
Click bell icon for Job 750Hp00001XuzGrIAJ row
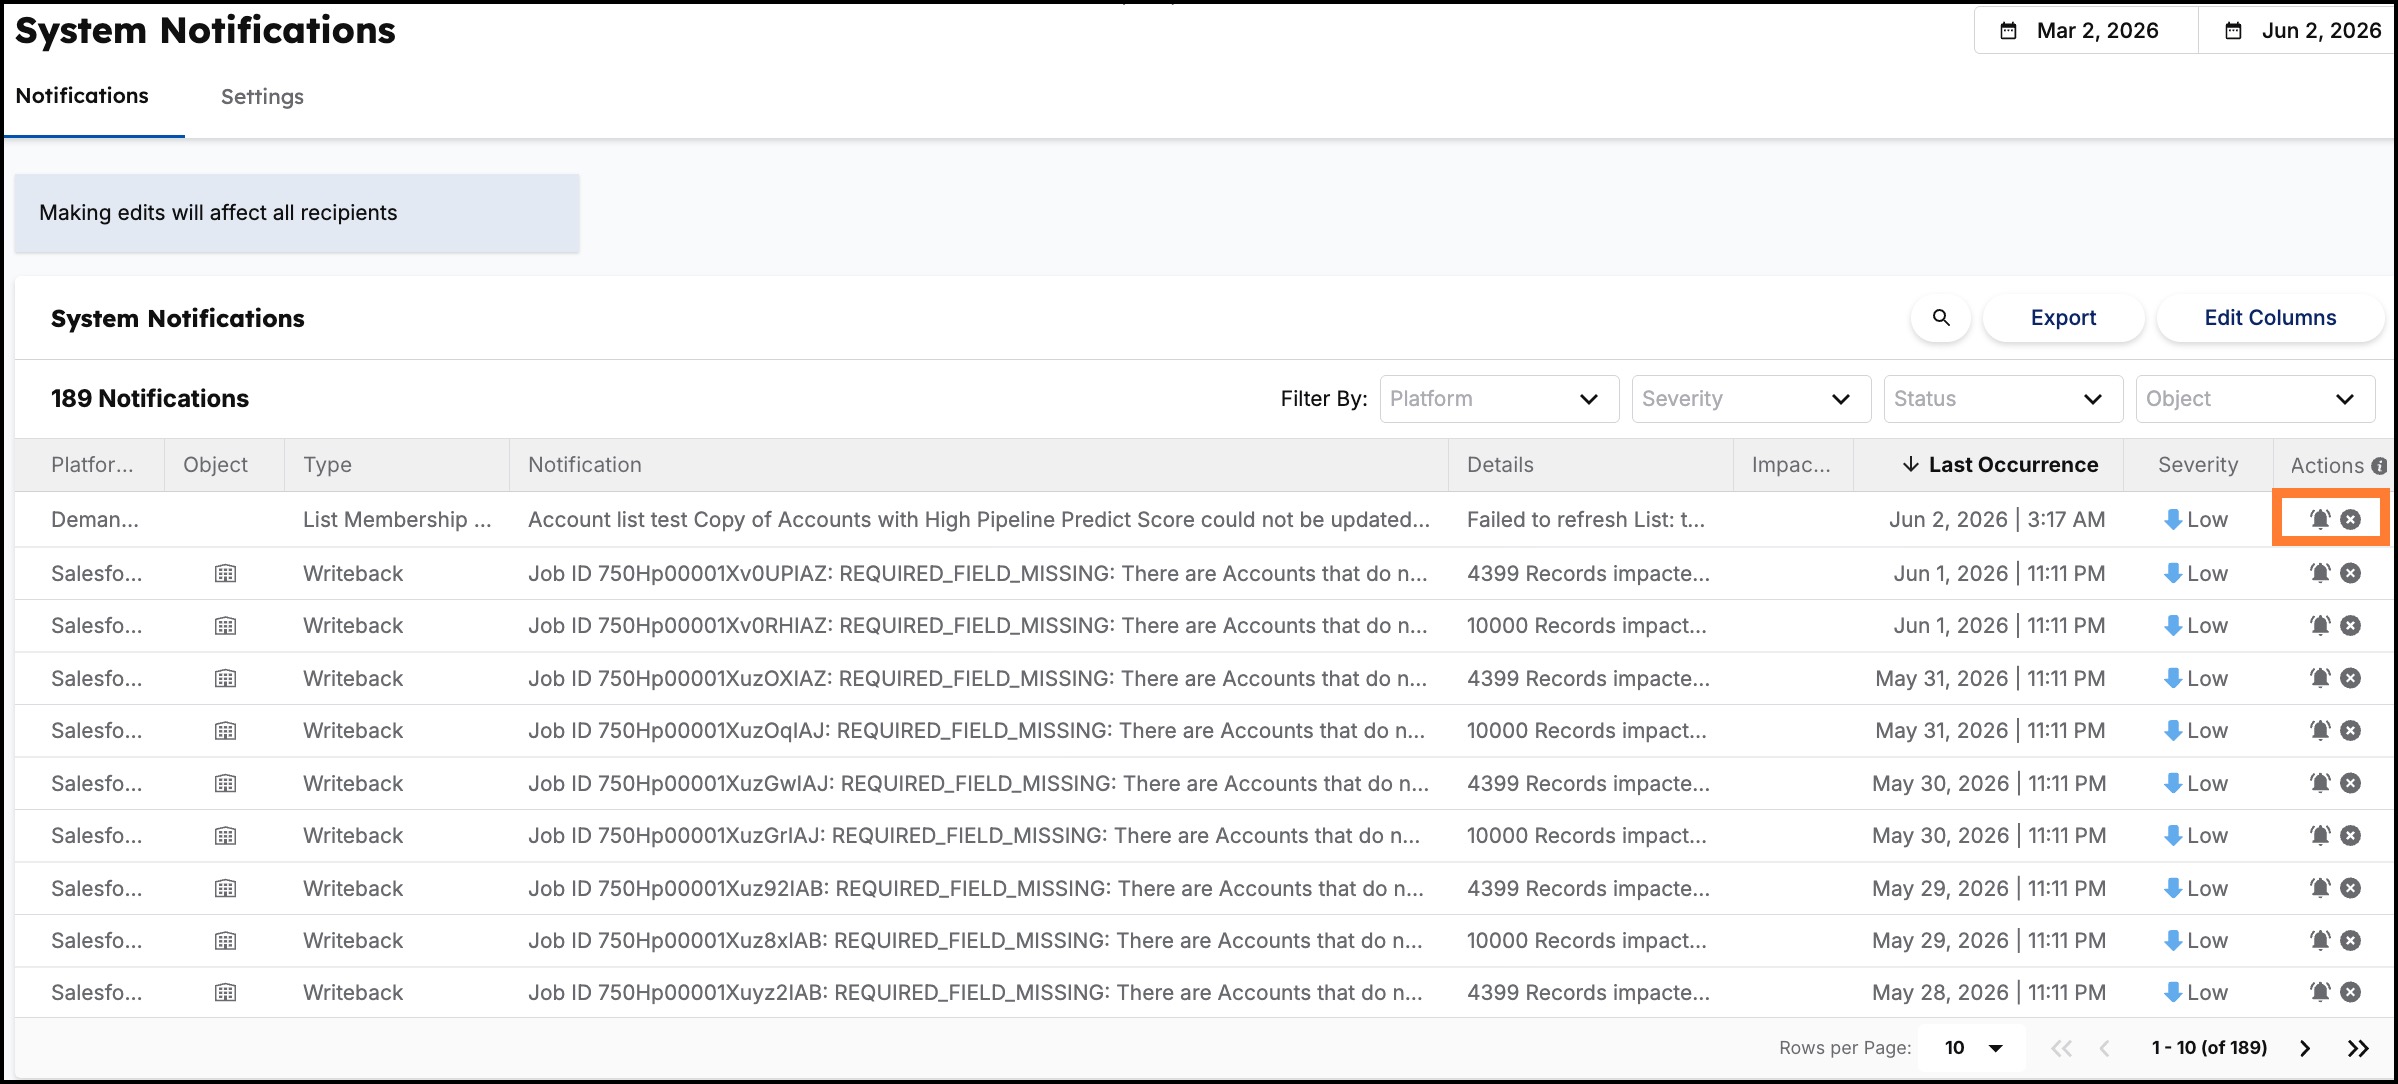[2320, 835]
